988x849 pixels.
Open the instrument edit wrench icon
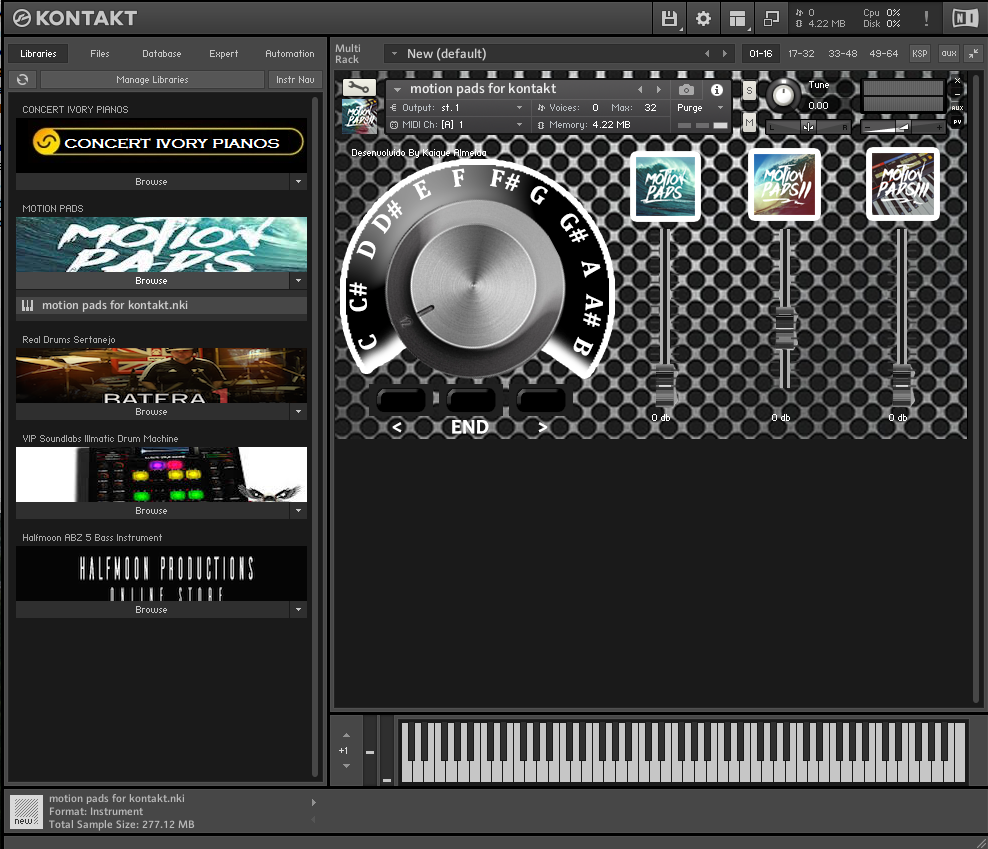point(359,87)
